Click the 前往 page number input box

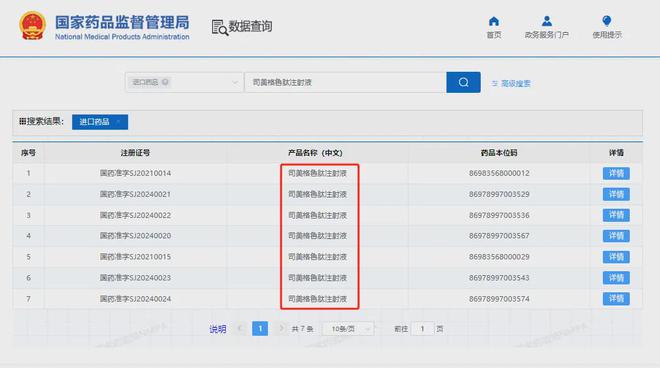click(x=422, y=328)
